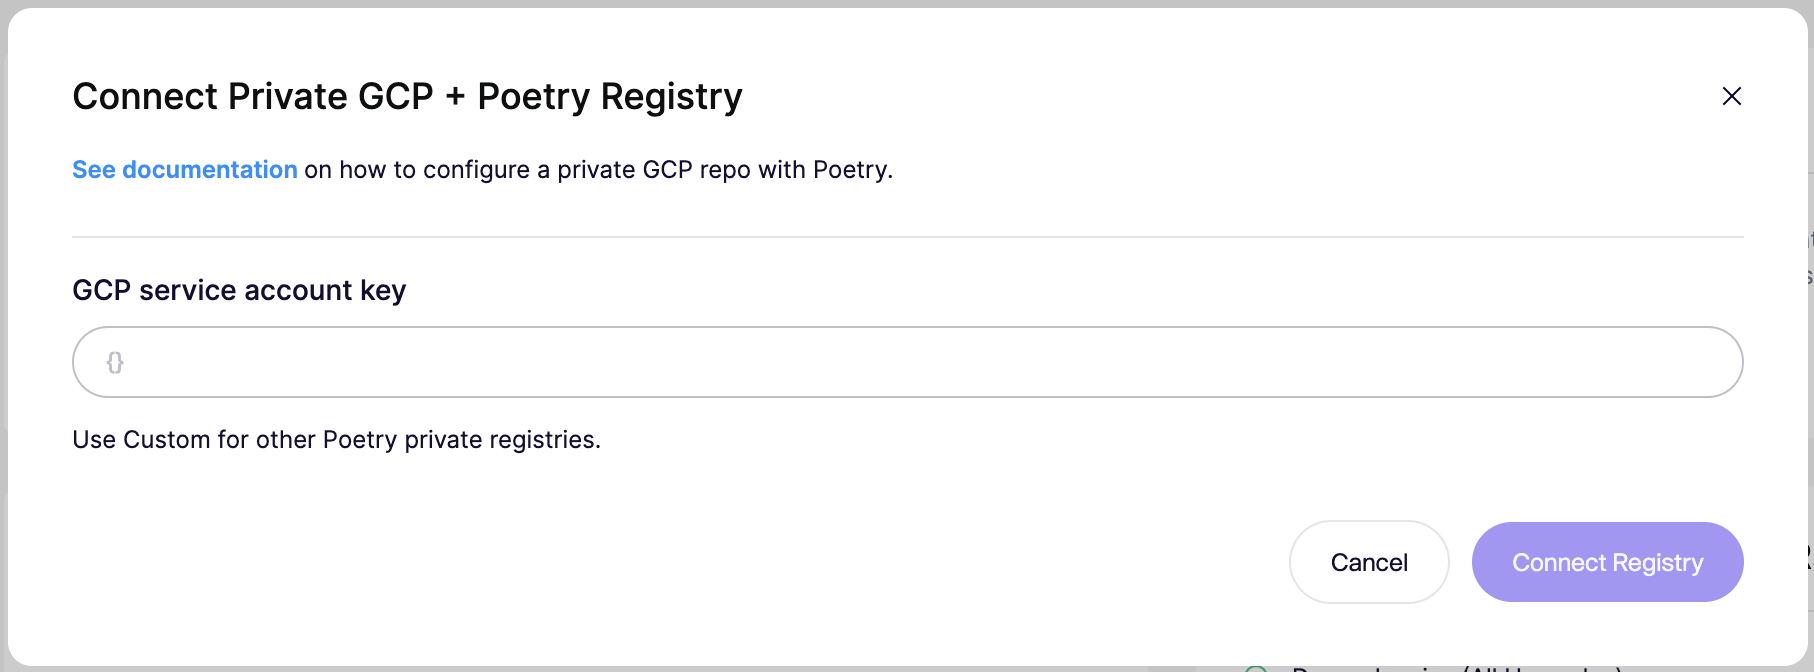Image resolution: width=1814 pixels, height=672 pixels.
Task: Click the Use Custom for other registries hint
Action: tap(336, 440)
